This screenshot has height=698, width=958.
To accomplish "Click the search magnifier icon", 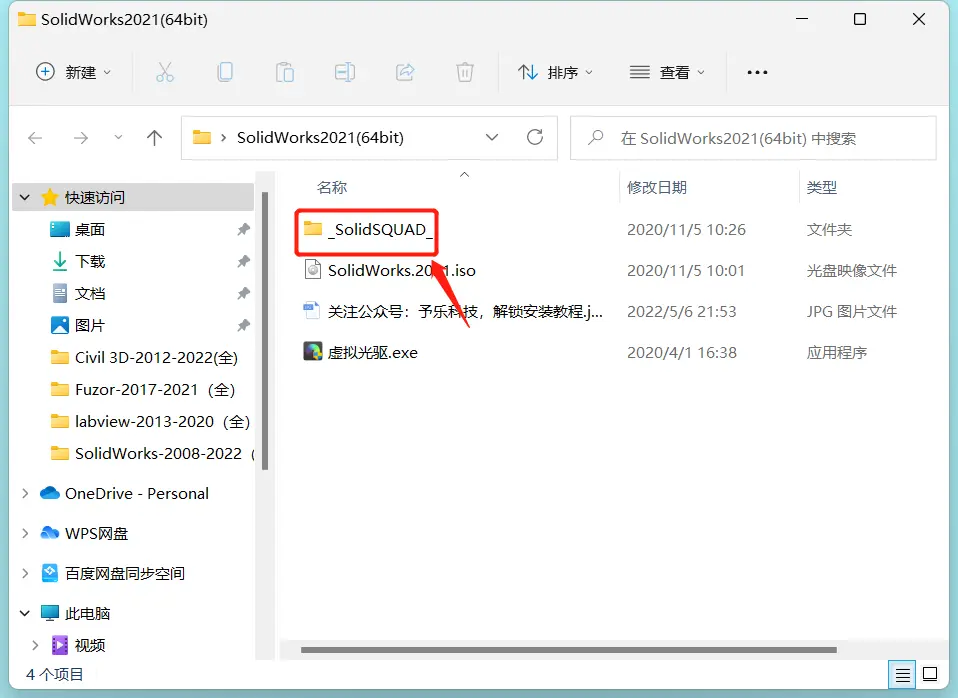I will tap(596, 138).
